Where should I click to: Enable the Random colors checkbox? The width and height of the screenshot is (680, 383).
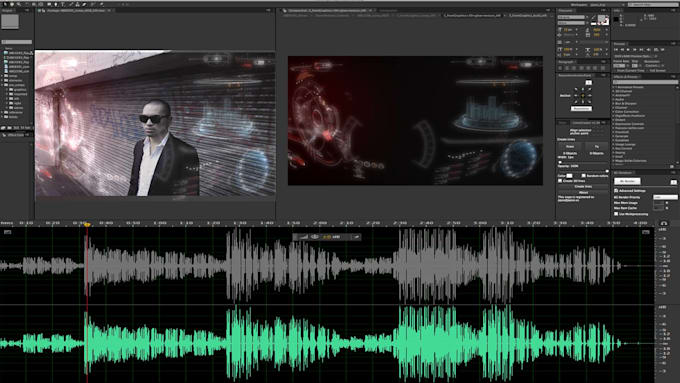pos(584,176)
